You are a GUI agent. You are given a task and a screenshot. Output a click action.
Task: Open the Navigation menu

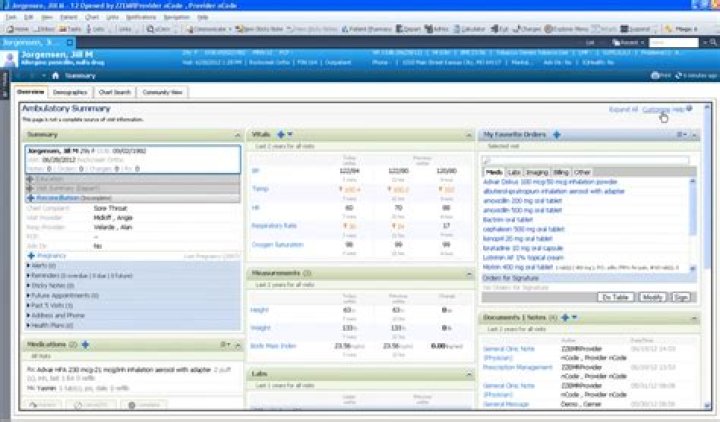pos(176,17)
